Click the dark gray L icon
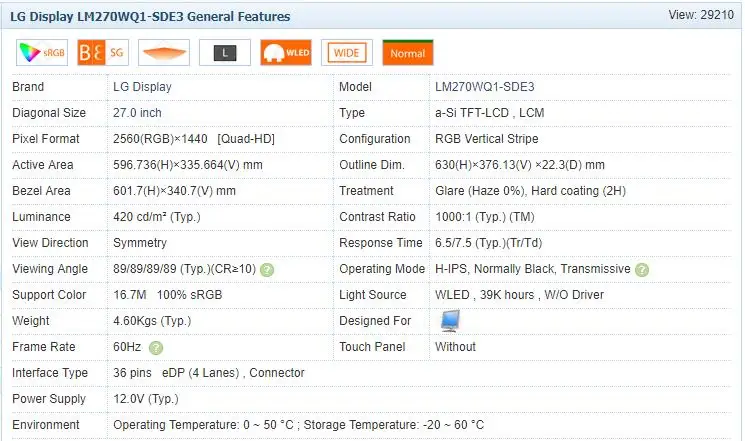 click(x=225, y=53)
